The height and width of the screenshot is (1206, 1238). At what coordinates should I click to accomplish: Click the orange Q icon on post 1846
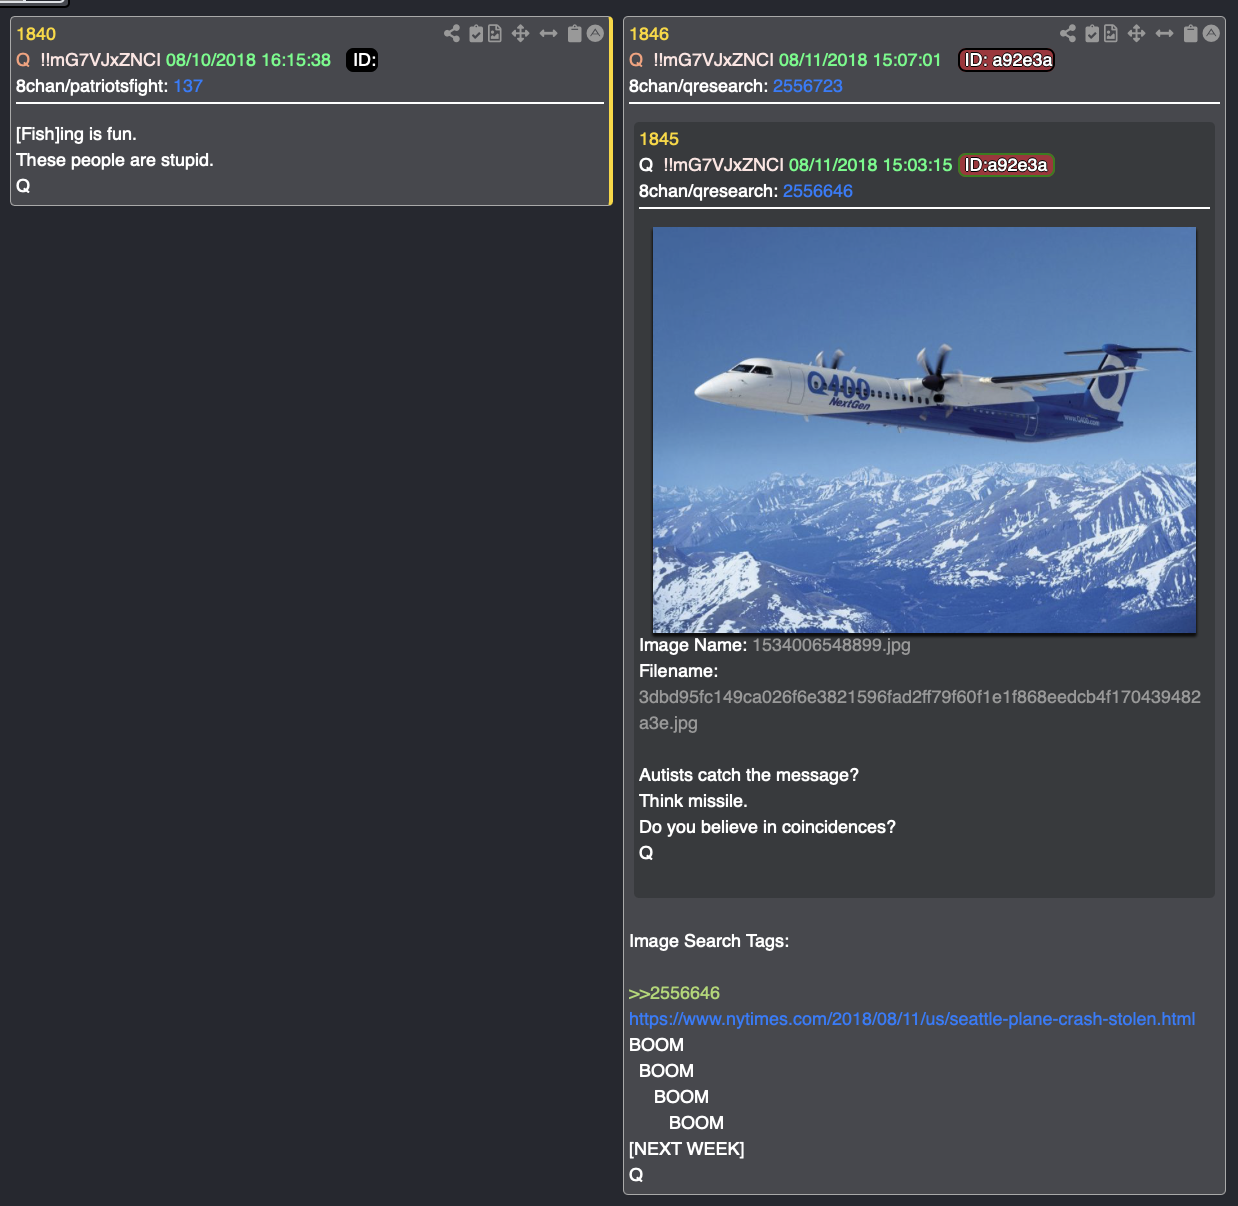pos(636,60)
